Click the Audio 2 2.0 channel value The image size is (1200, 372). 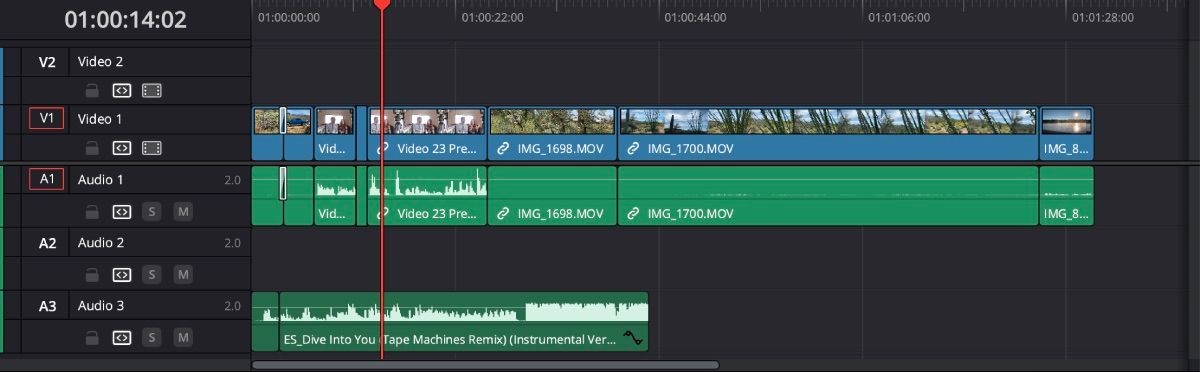pos(232,243)
